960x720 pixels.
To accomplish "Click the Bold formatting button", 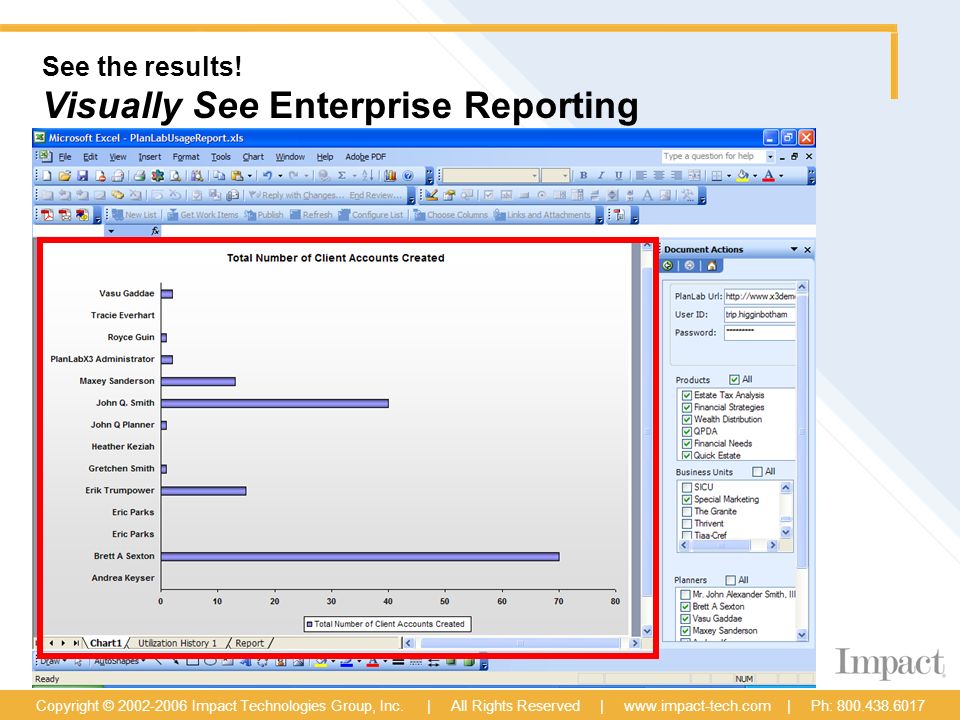I will point(583,176).
